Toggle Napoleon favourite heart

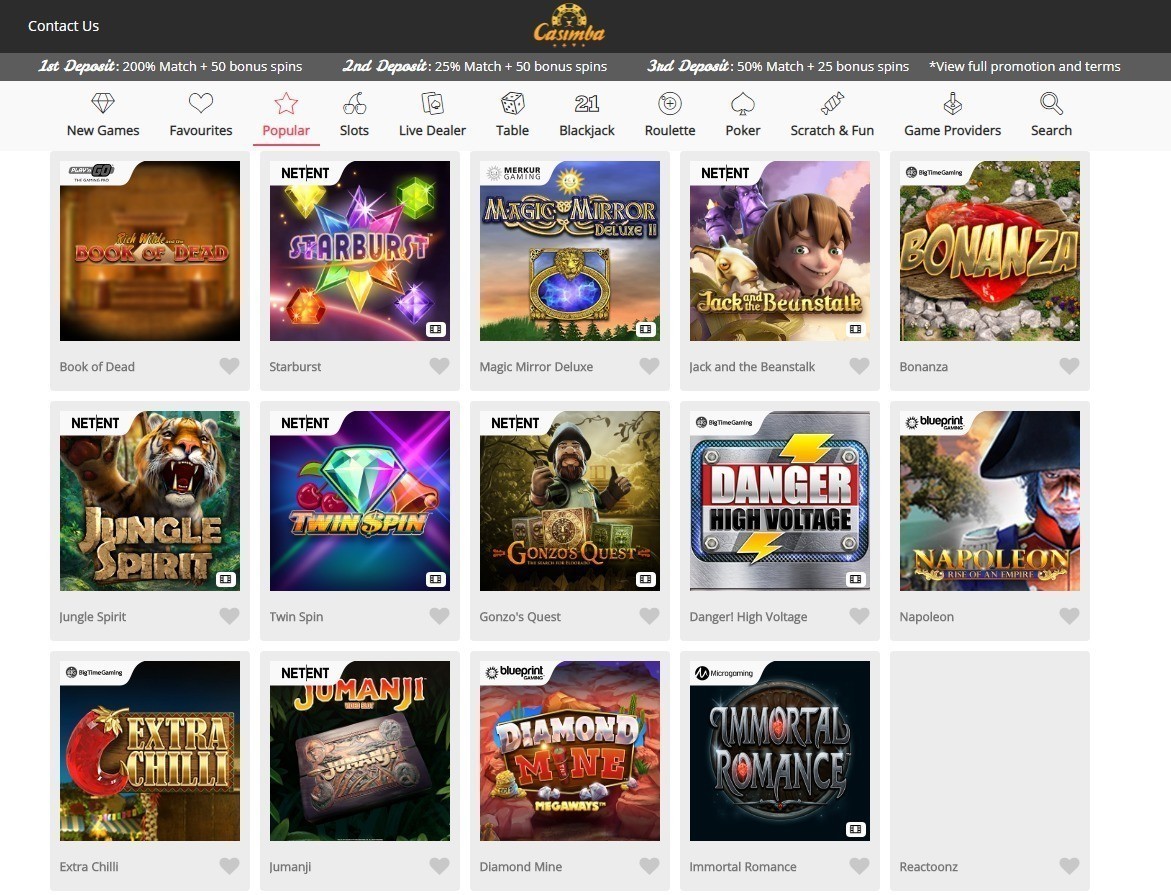tap(1069, 616)
